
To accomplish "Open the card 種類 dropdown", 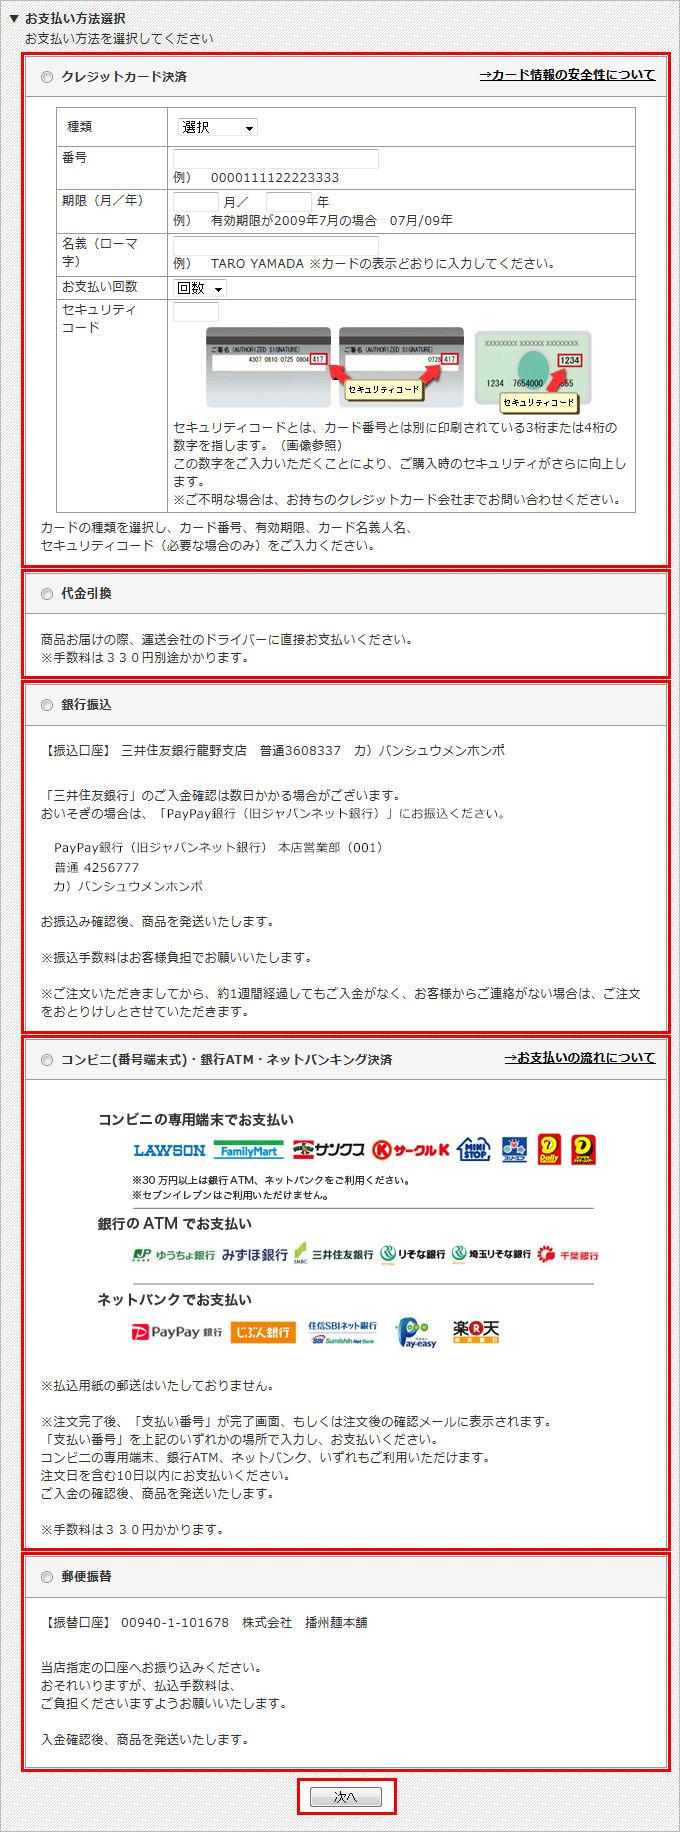I will click(217, 127).
